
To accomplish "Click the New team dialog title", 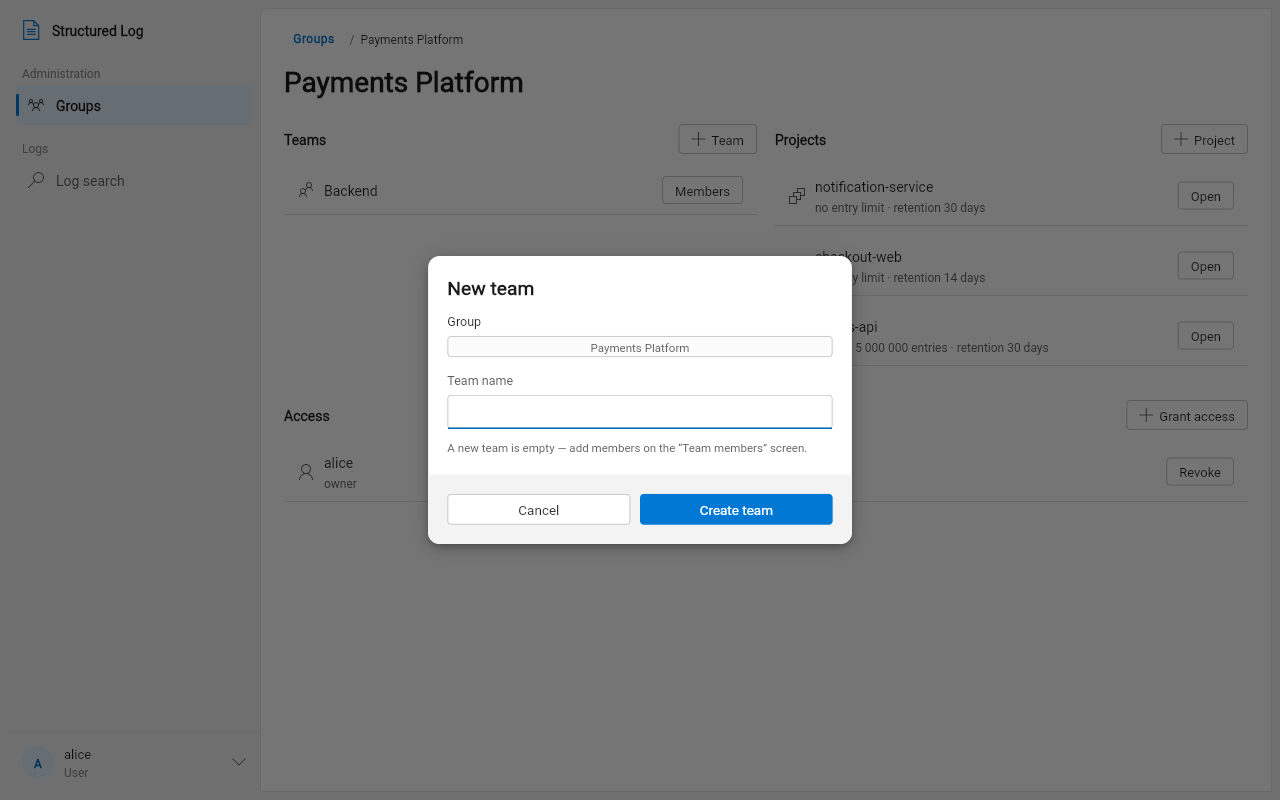I will (490, 288).
